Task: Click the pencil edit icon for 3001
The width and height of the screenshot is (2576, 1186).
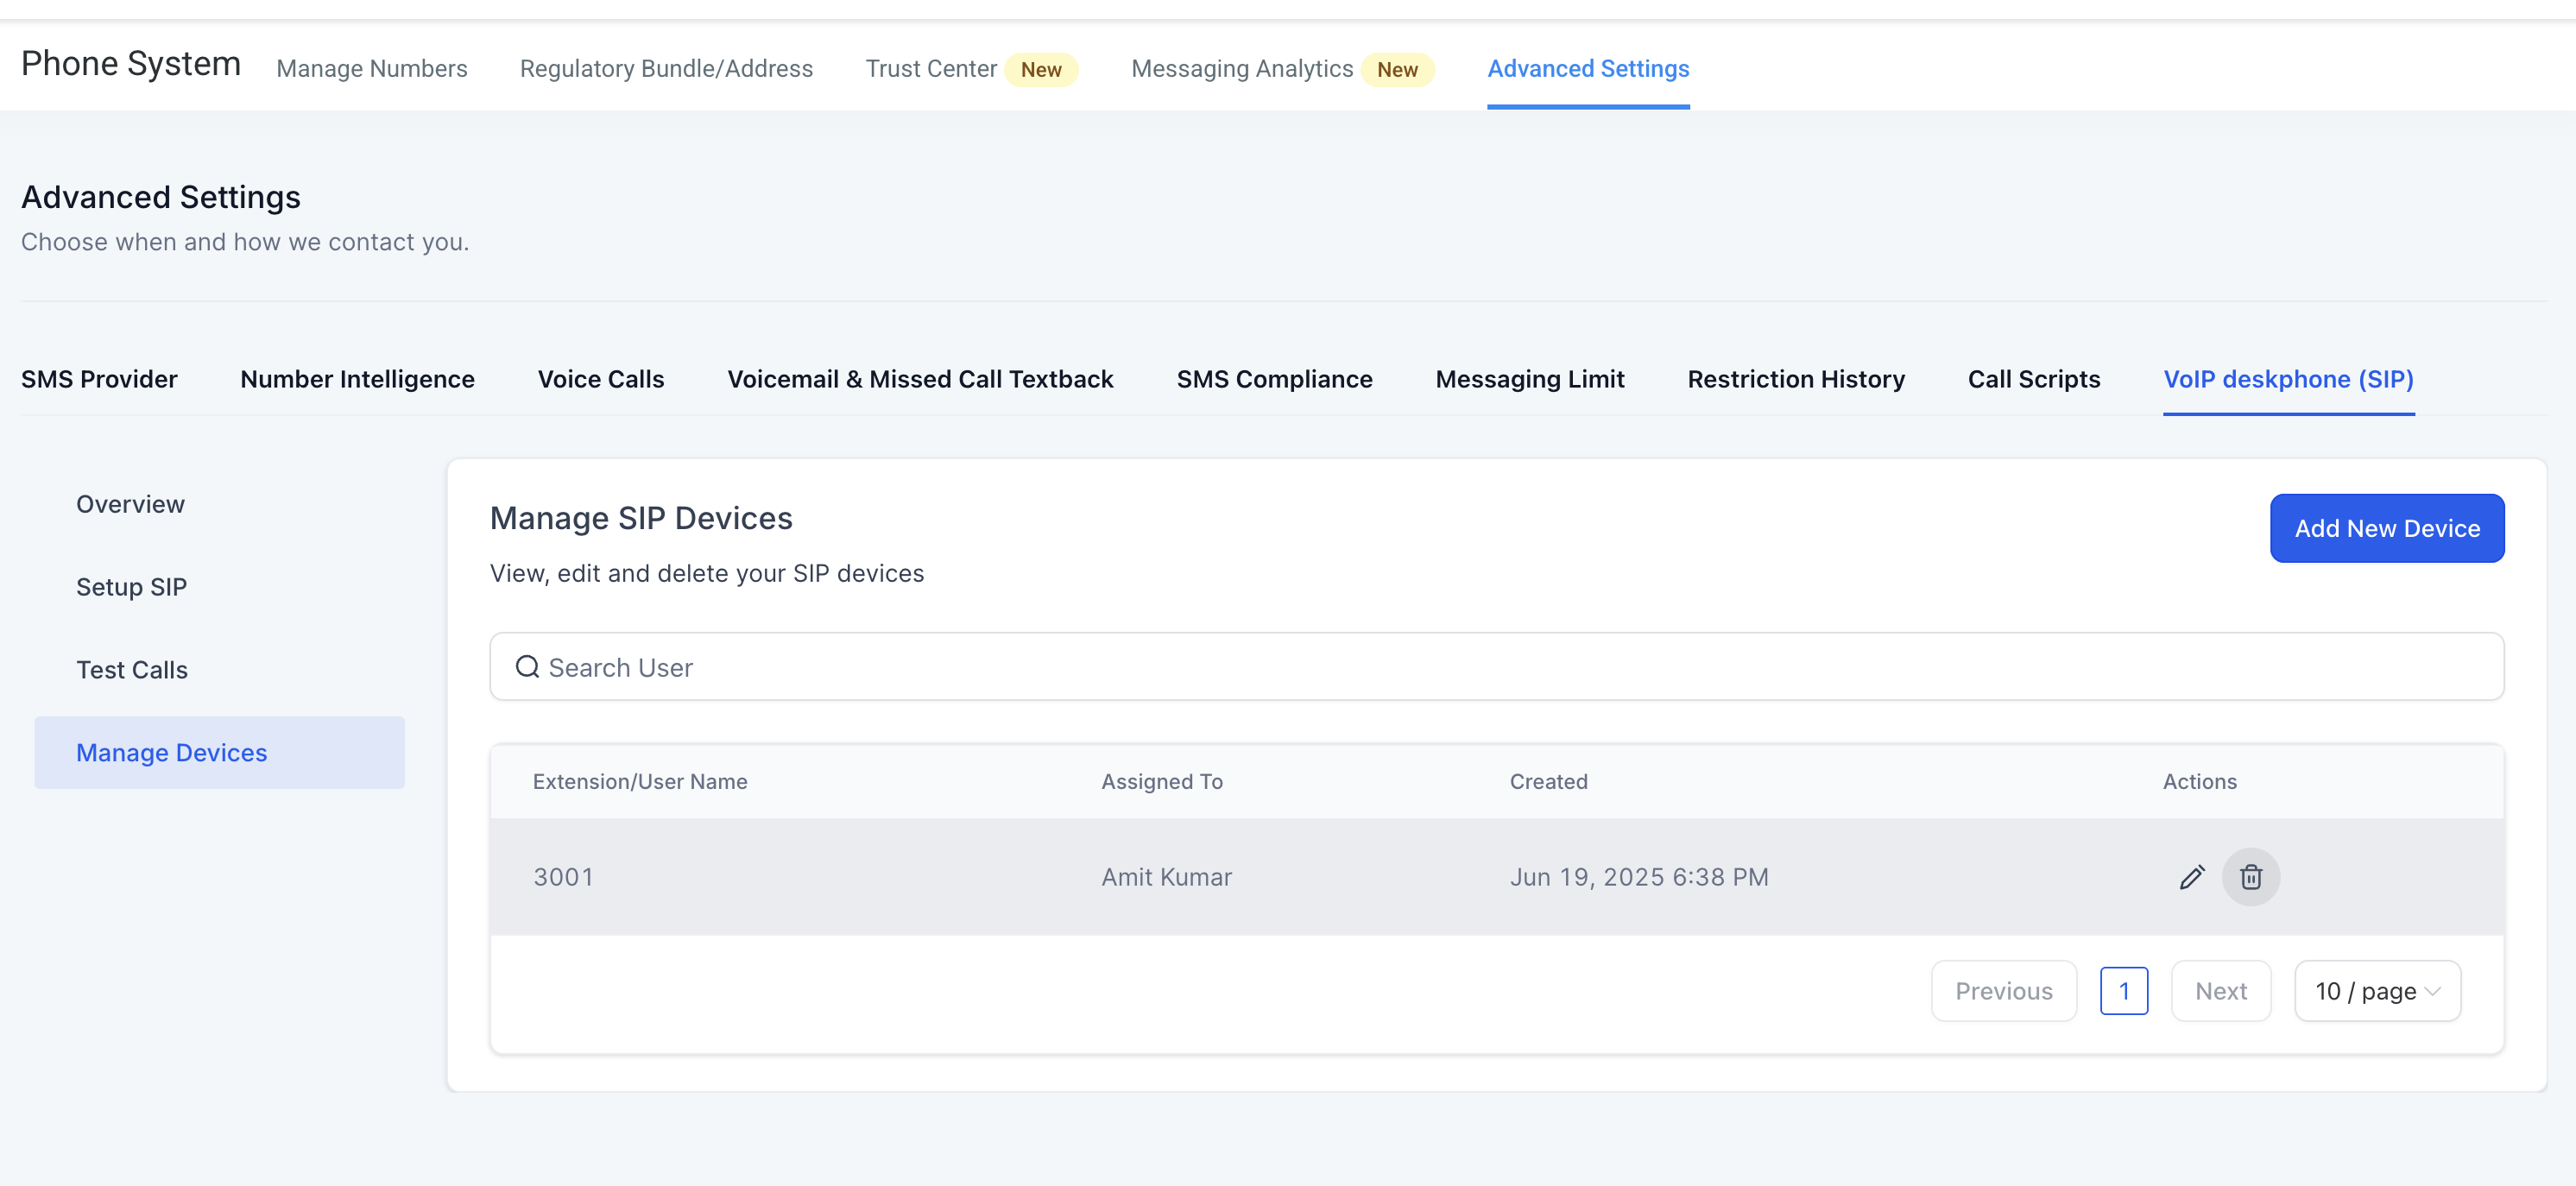Action: (x=2191, y=877)
